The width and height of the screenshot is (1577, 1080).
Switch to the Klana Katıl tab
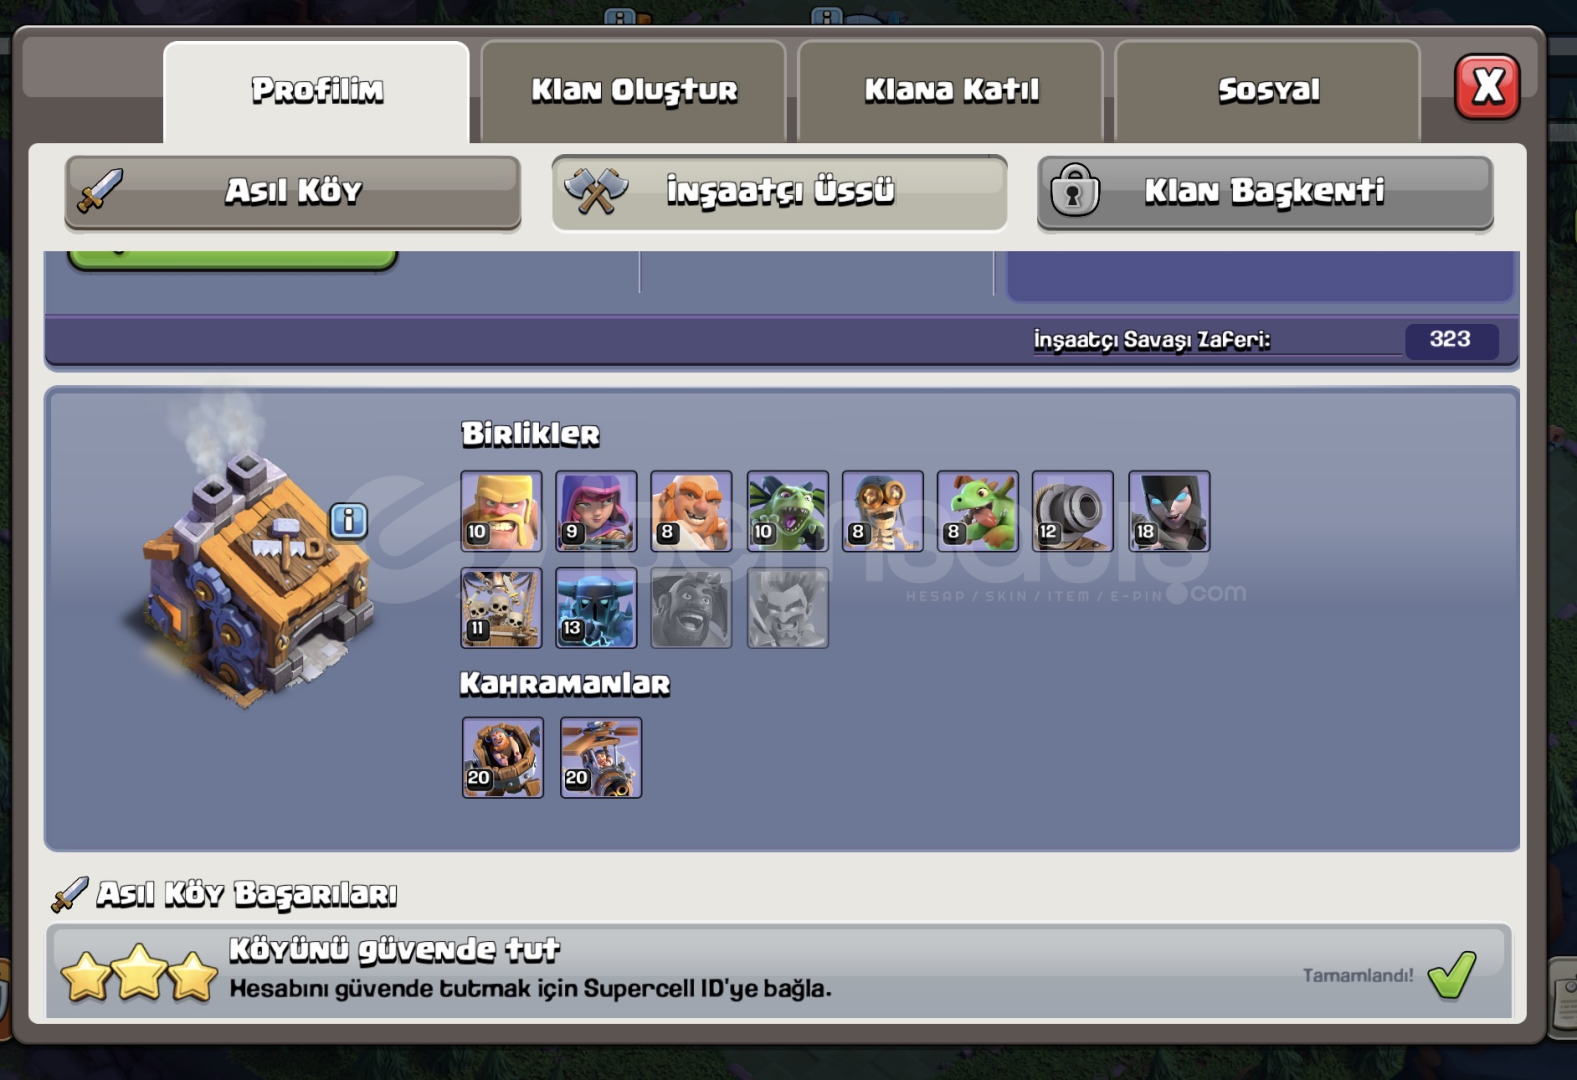click(x=951, y=91)
